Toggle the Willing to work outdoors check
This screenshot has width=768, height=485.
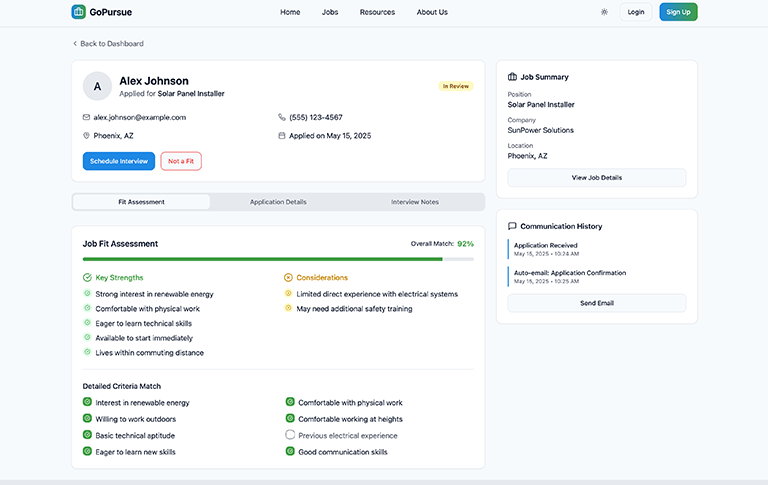click(x=87, y=418)
